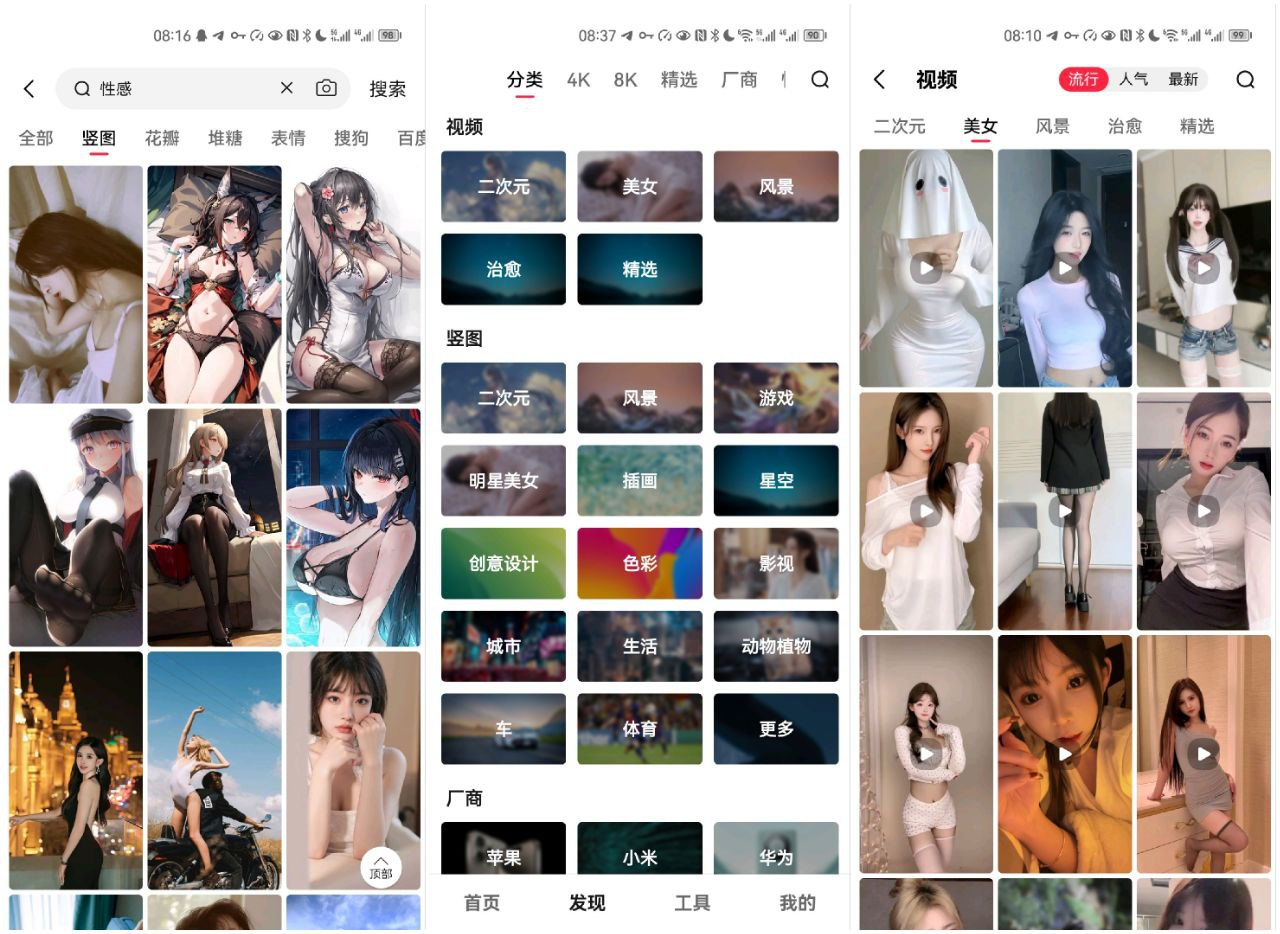Go to 发现 in bottom navigation
This screenshot has width=1280, height=934.
point(587,903)
